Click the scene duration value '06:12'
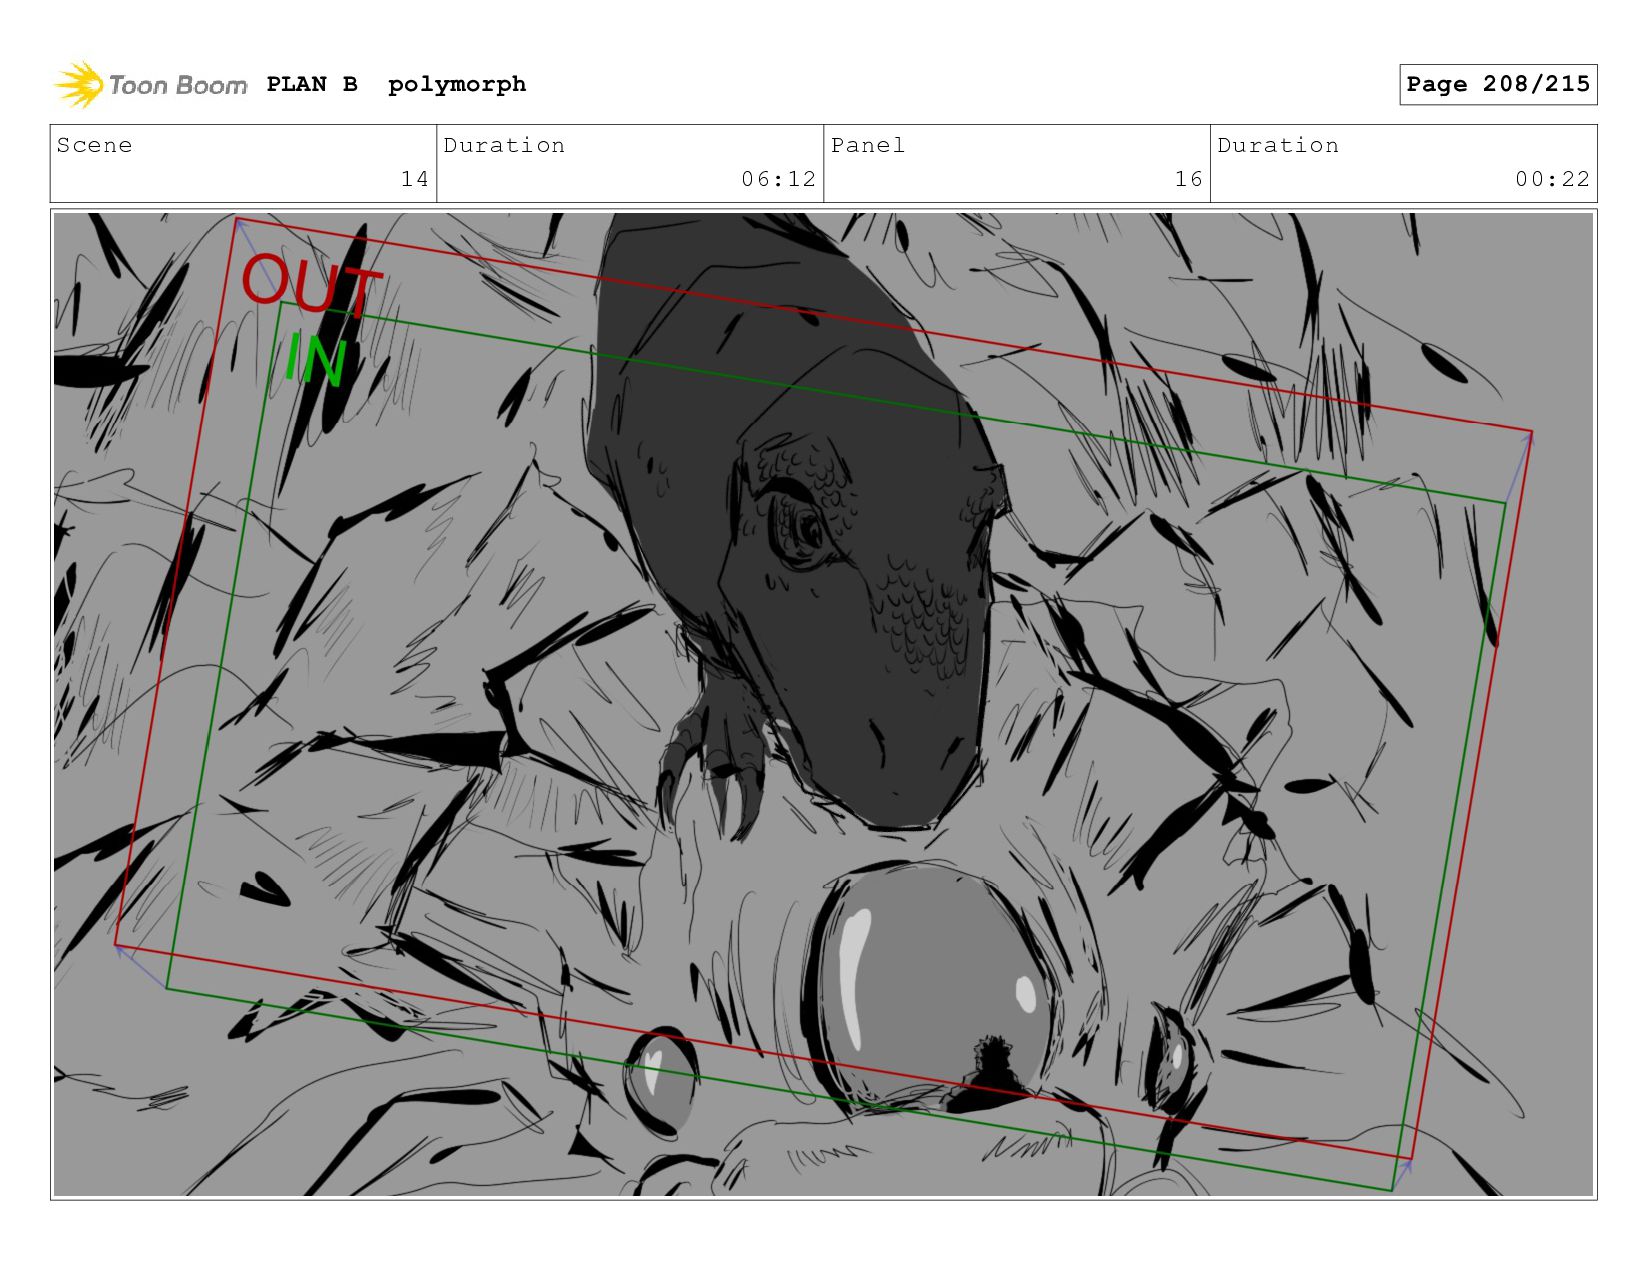 779,179
